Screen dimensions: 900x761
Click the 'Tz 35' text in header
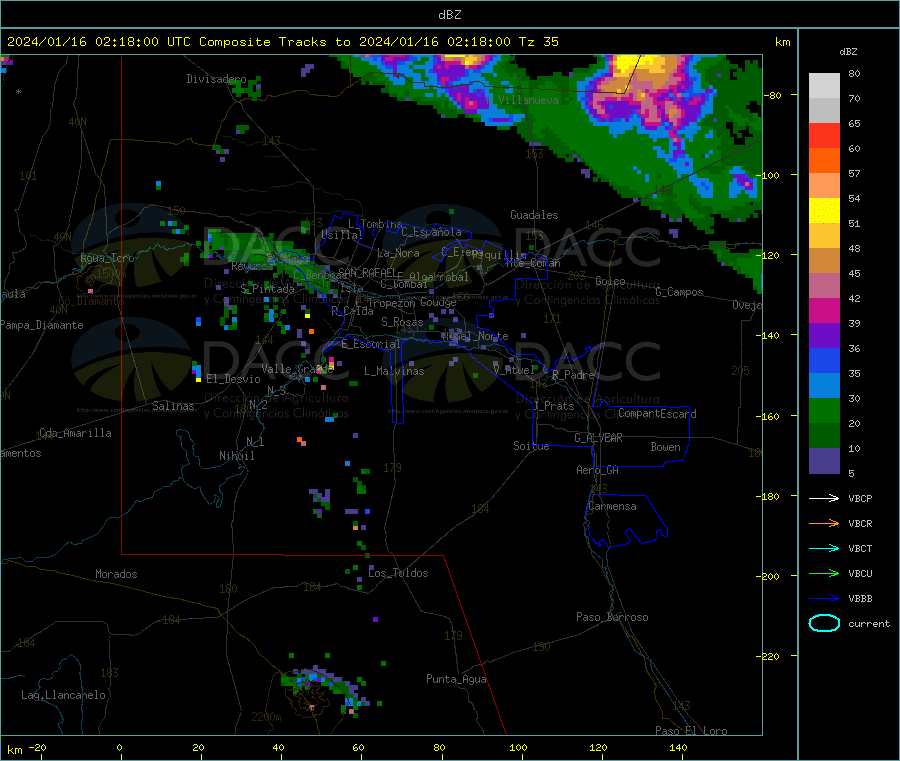pos(538,42)
